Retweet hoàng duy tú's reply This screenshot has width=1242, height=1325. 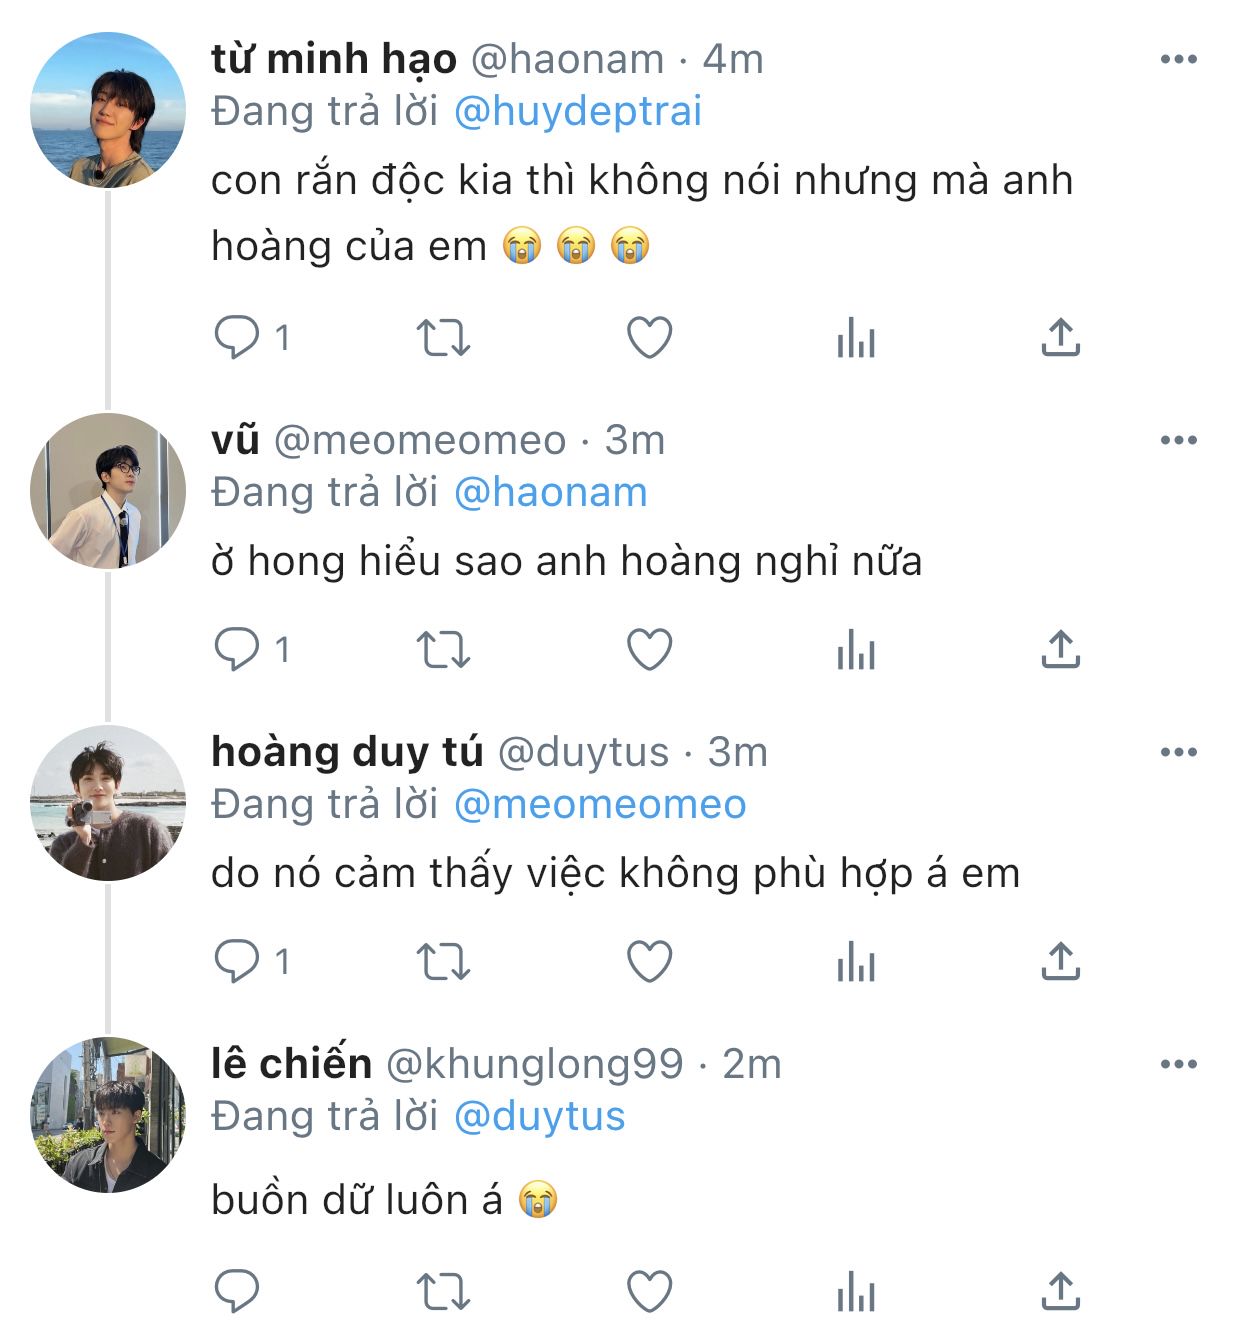coord(443,962)
